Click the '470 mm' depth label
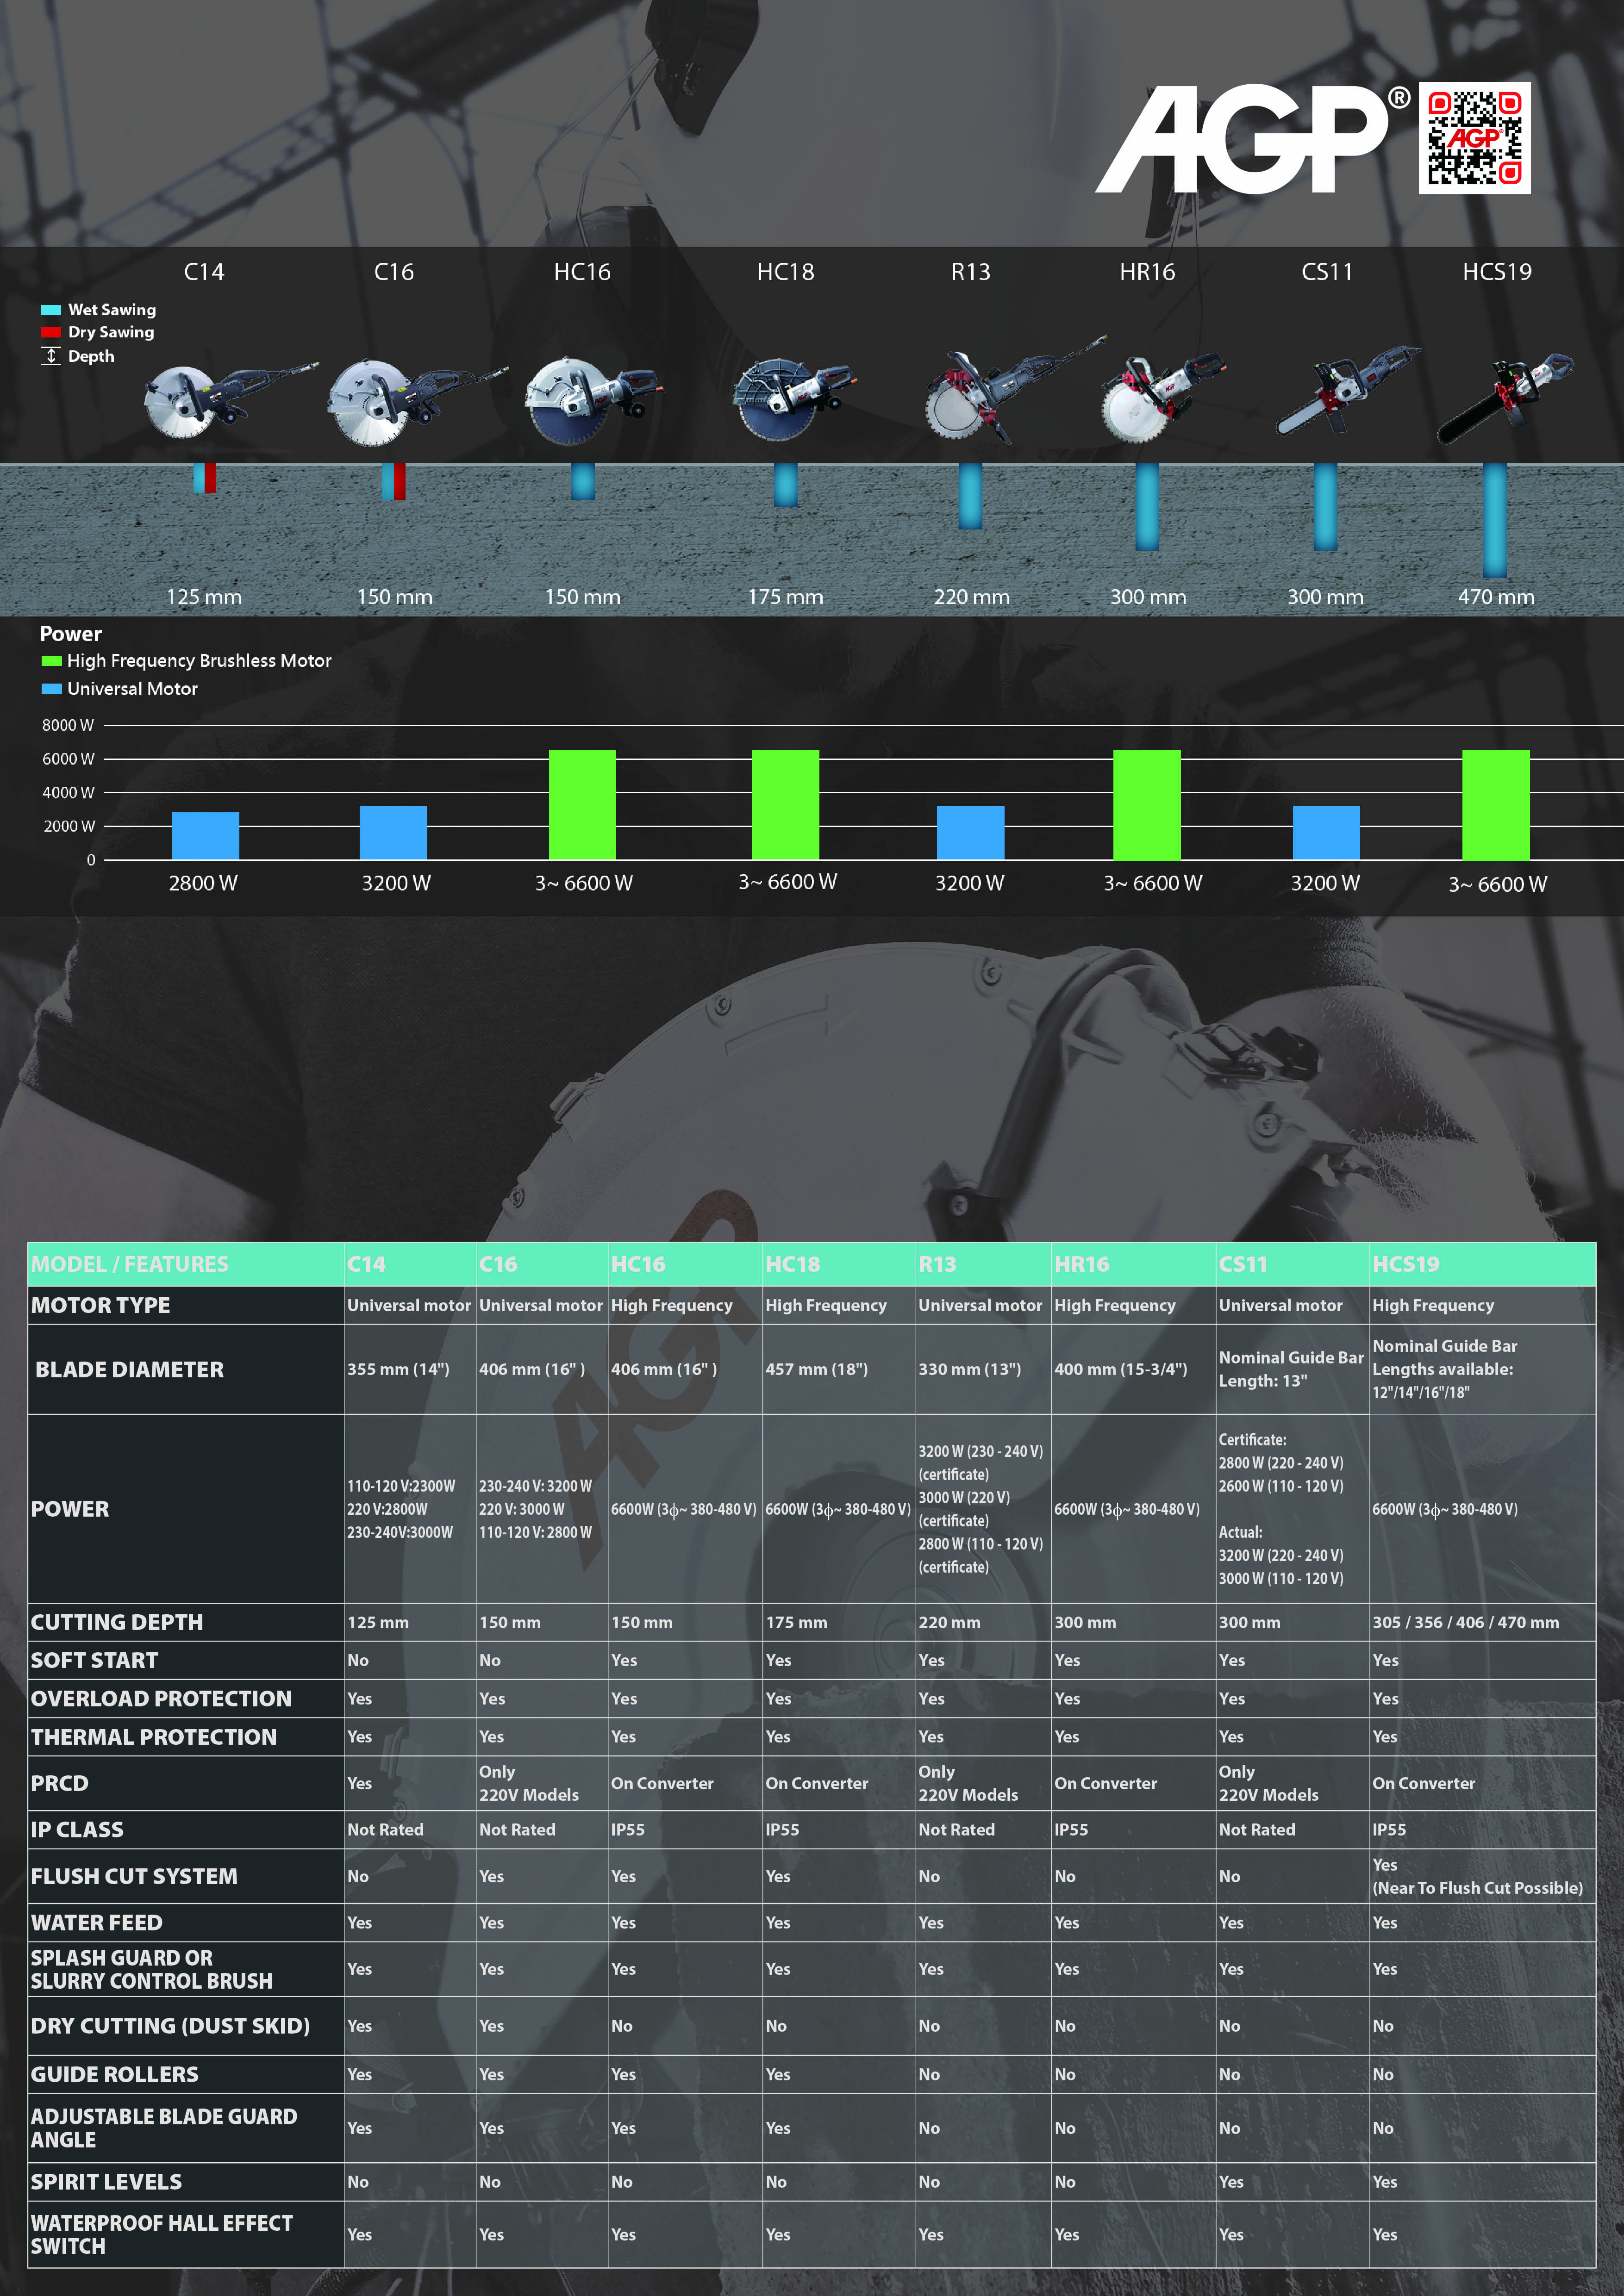The image size is (1624, 2296). coord(1496,597)
